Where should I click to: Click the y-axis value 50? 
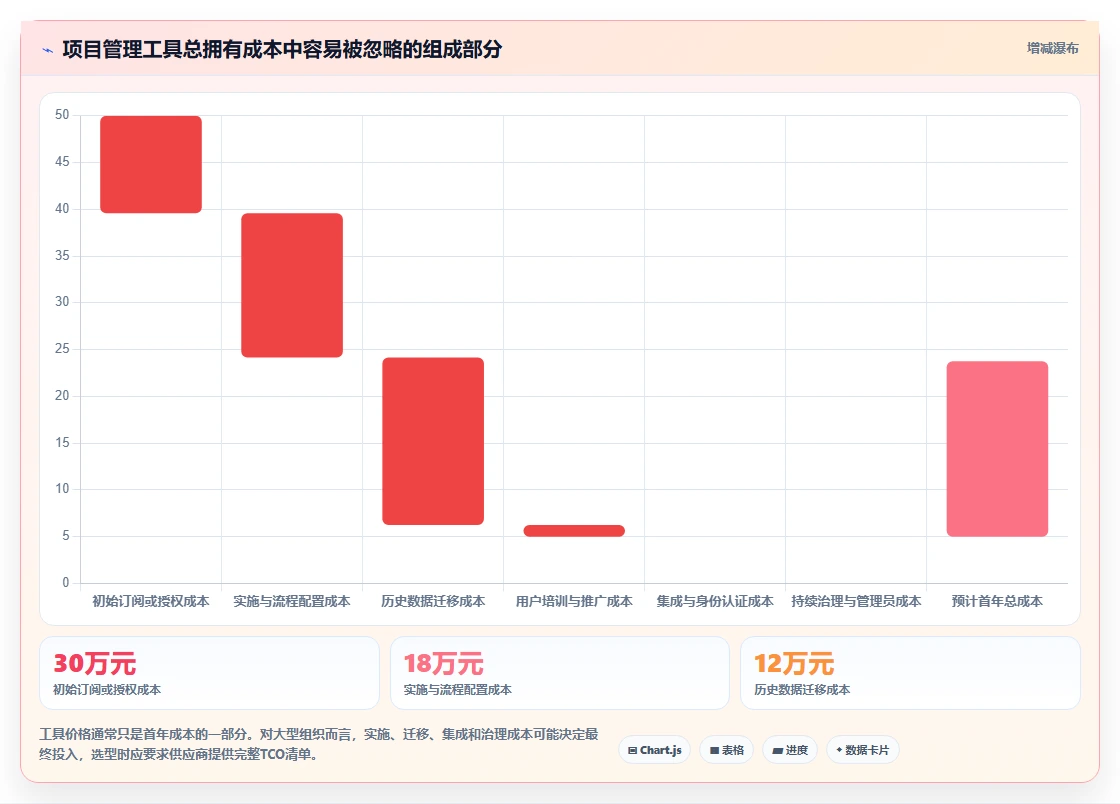tap(62, 115)
